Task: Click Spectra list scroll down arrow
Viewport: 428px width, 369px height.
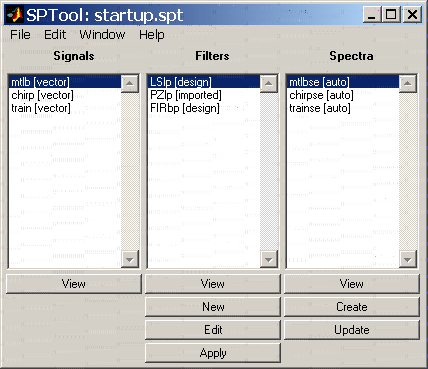Action: [x=408, y=259]
